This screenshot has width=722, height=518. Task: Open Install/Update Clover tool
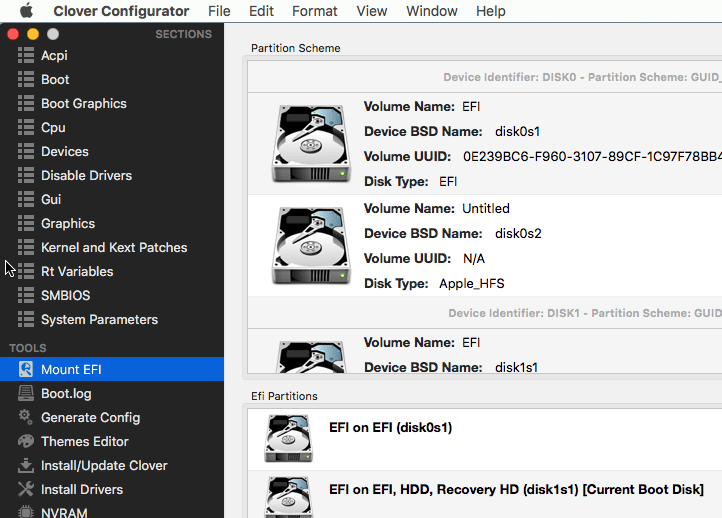tap(112, 465)
